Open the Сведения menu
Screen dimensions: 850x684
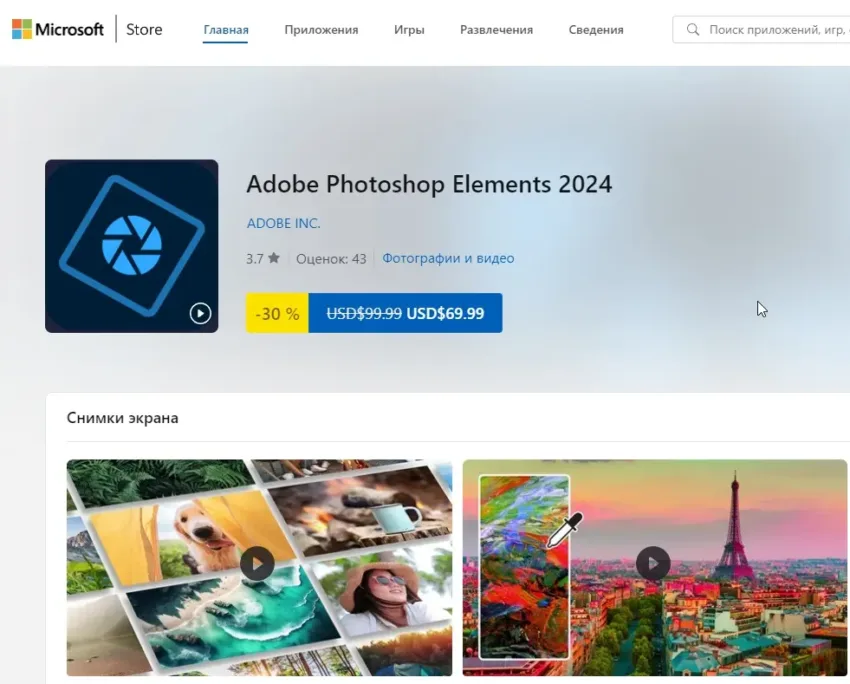pos(596,30)
